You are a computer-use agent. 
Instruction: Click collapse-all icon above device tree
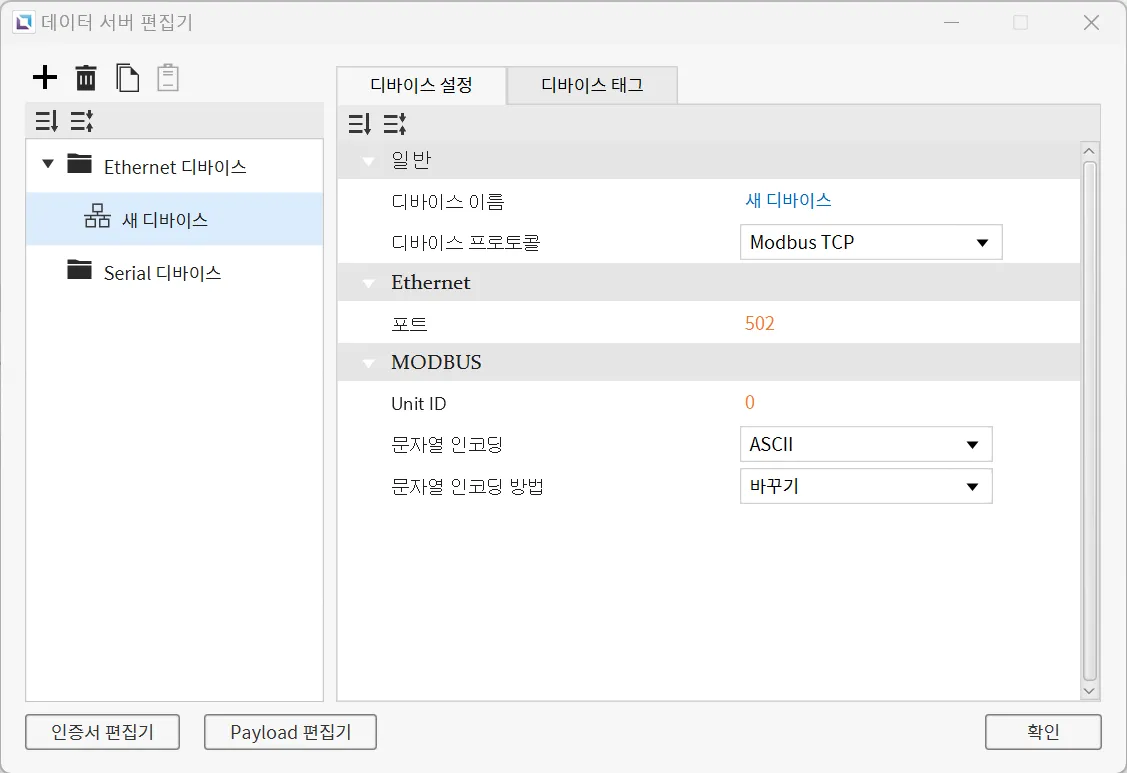[x=81, y=122]
